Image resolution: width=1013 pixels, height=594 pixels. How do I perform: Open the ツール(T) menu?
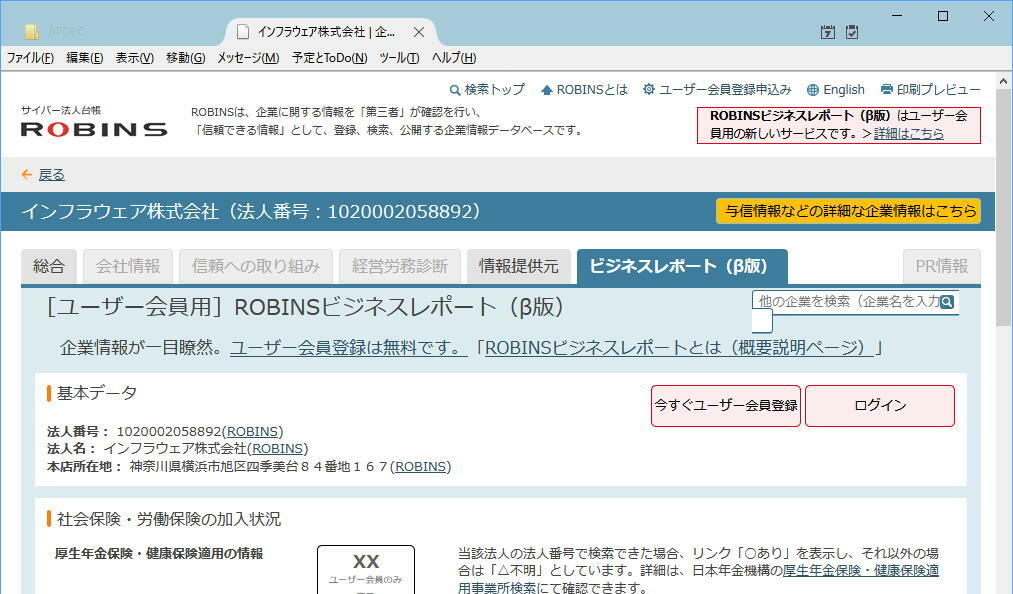click(x=399, y=58)
